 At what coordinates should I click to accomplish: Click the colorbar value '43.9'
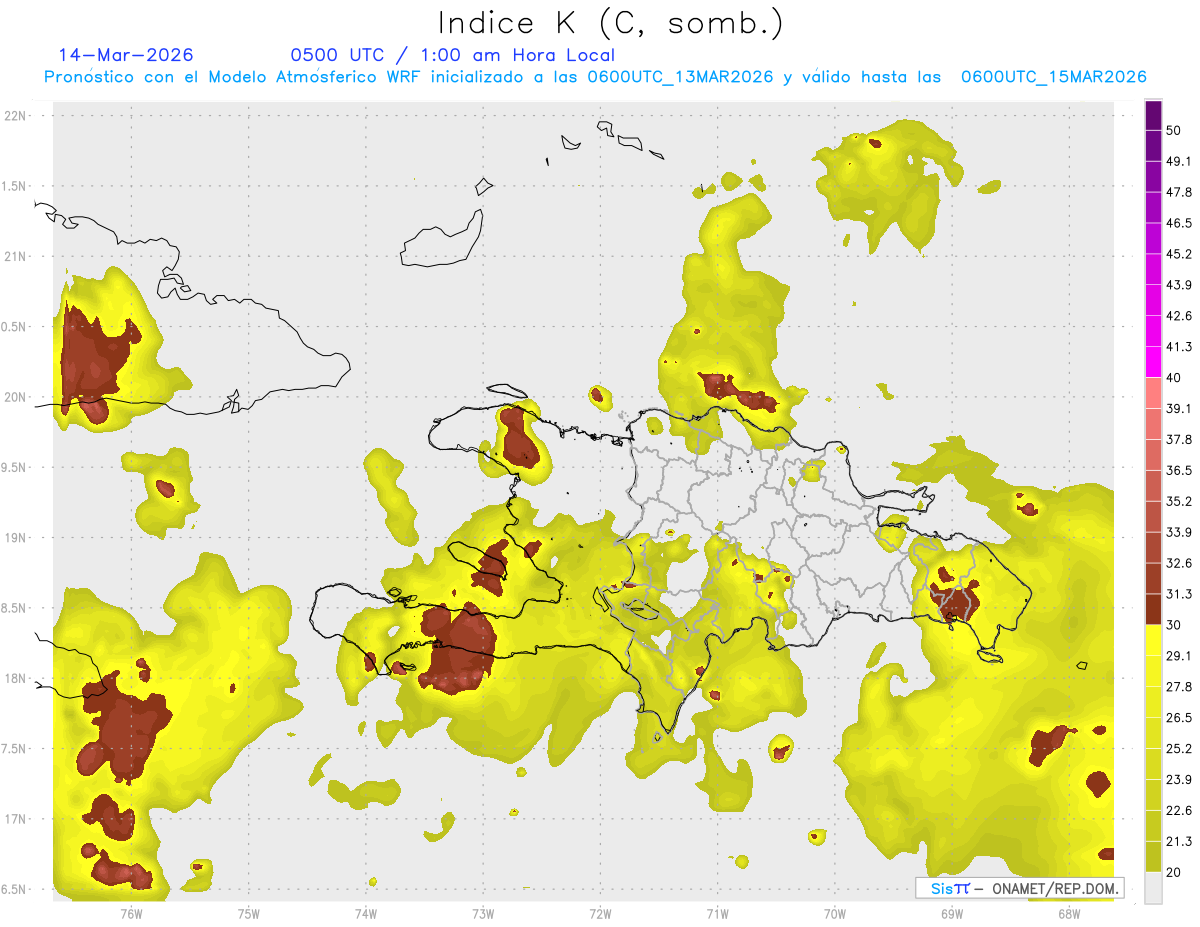[1178, 285]
